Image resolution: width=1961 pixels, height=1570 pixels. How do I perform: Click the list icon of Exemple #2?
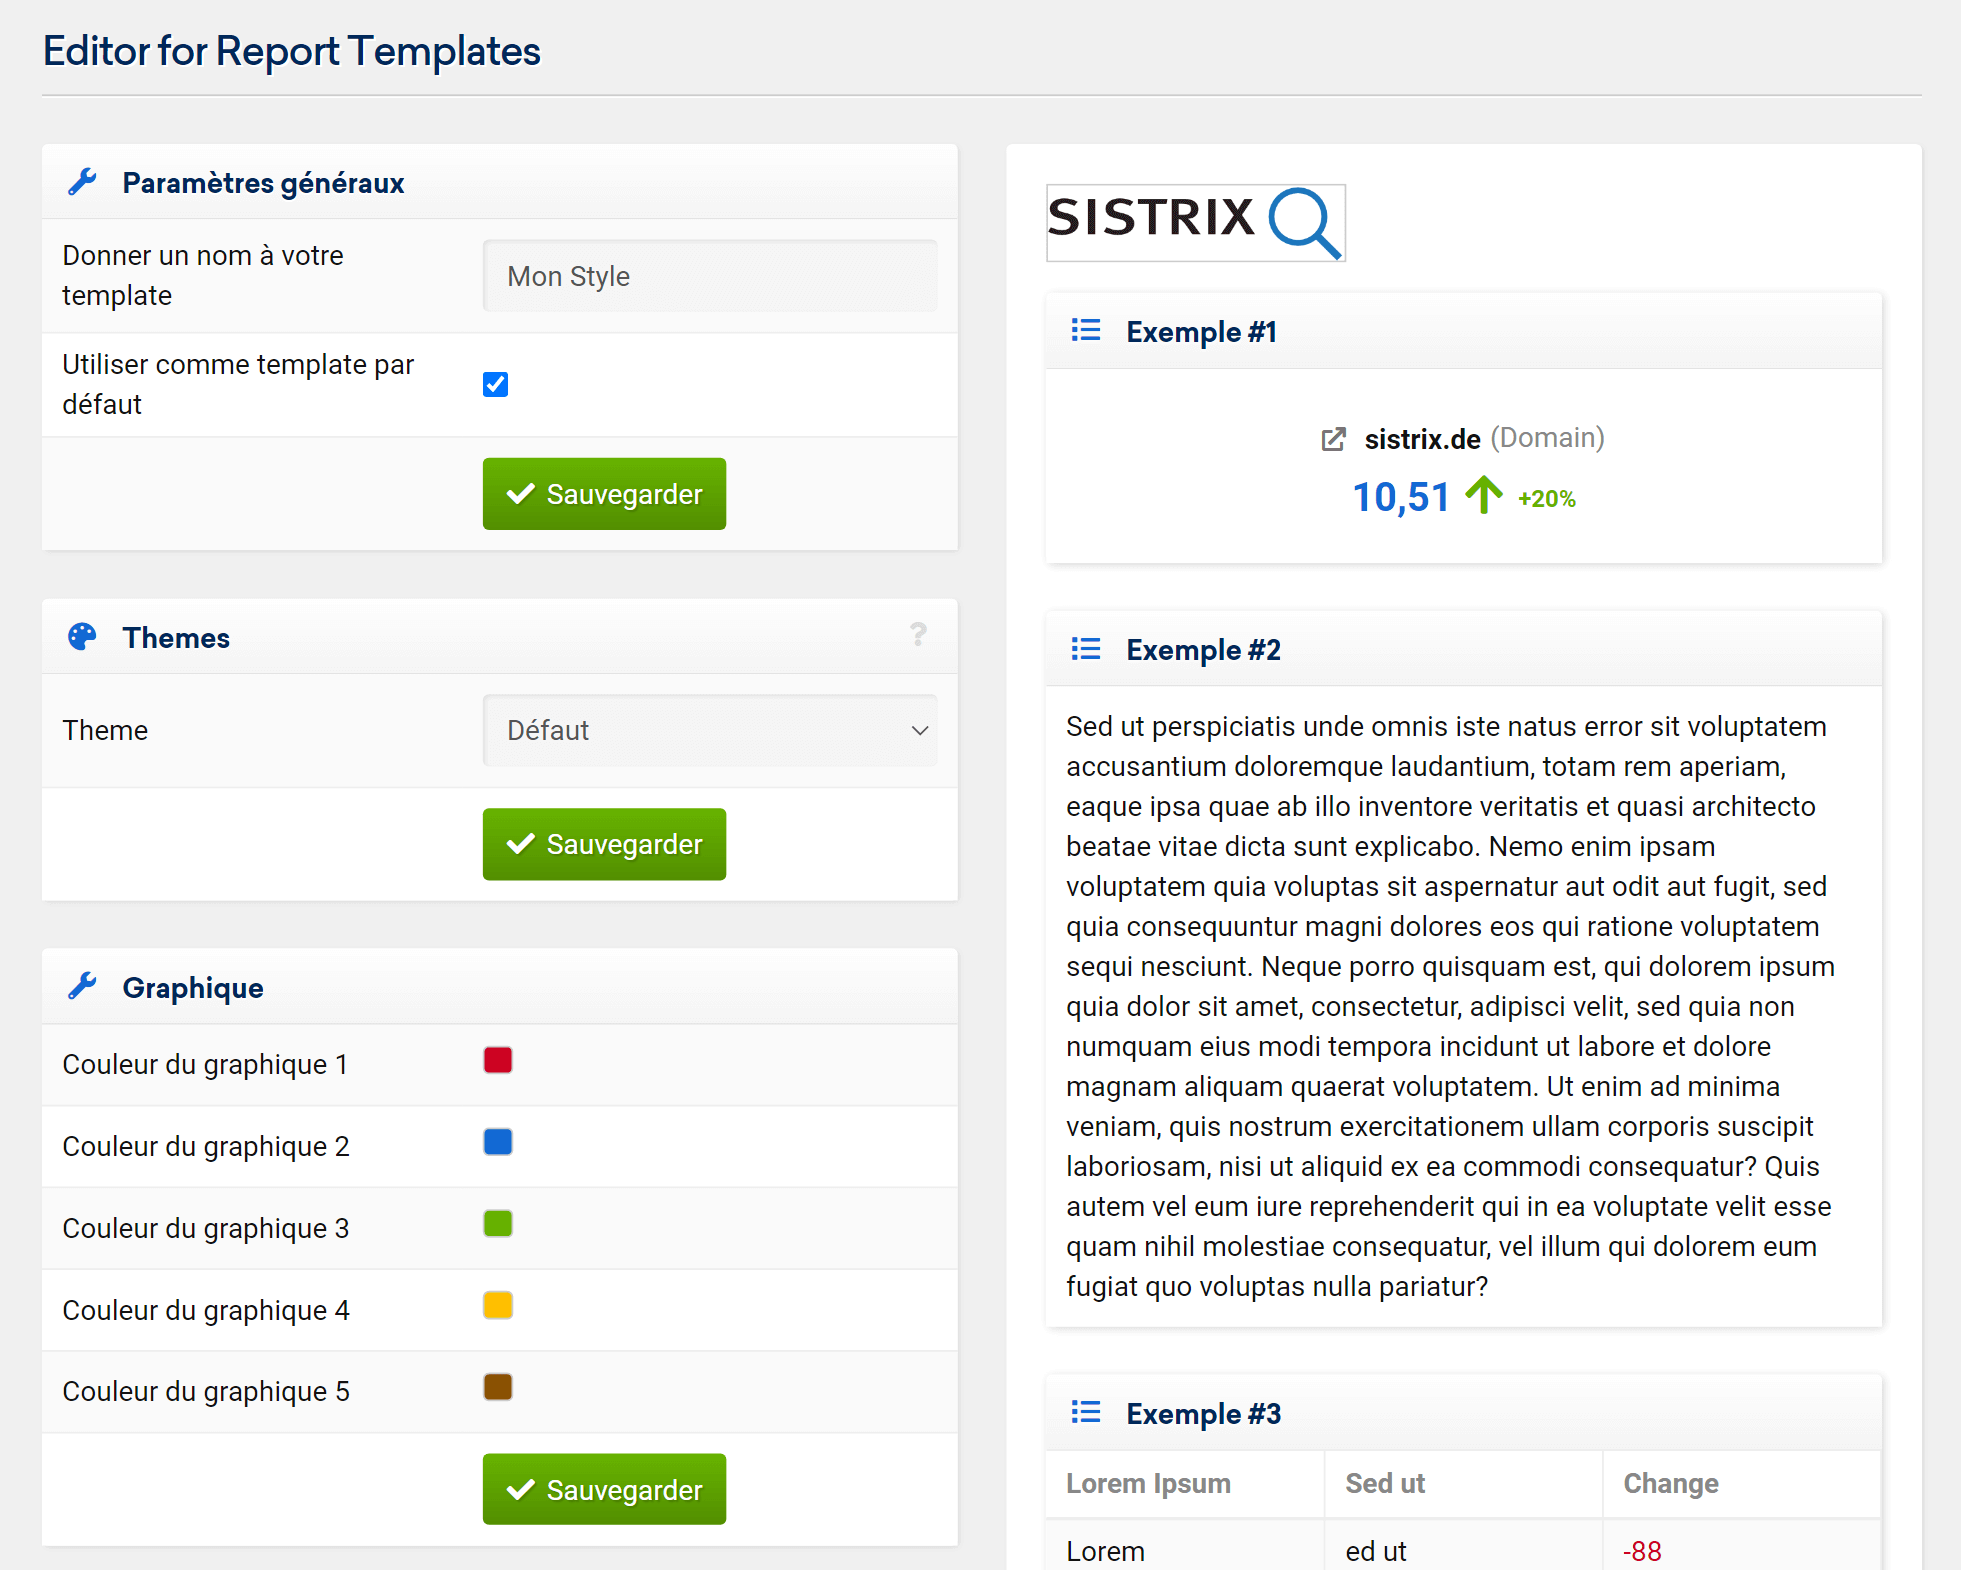[x=1086, y=649]
